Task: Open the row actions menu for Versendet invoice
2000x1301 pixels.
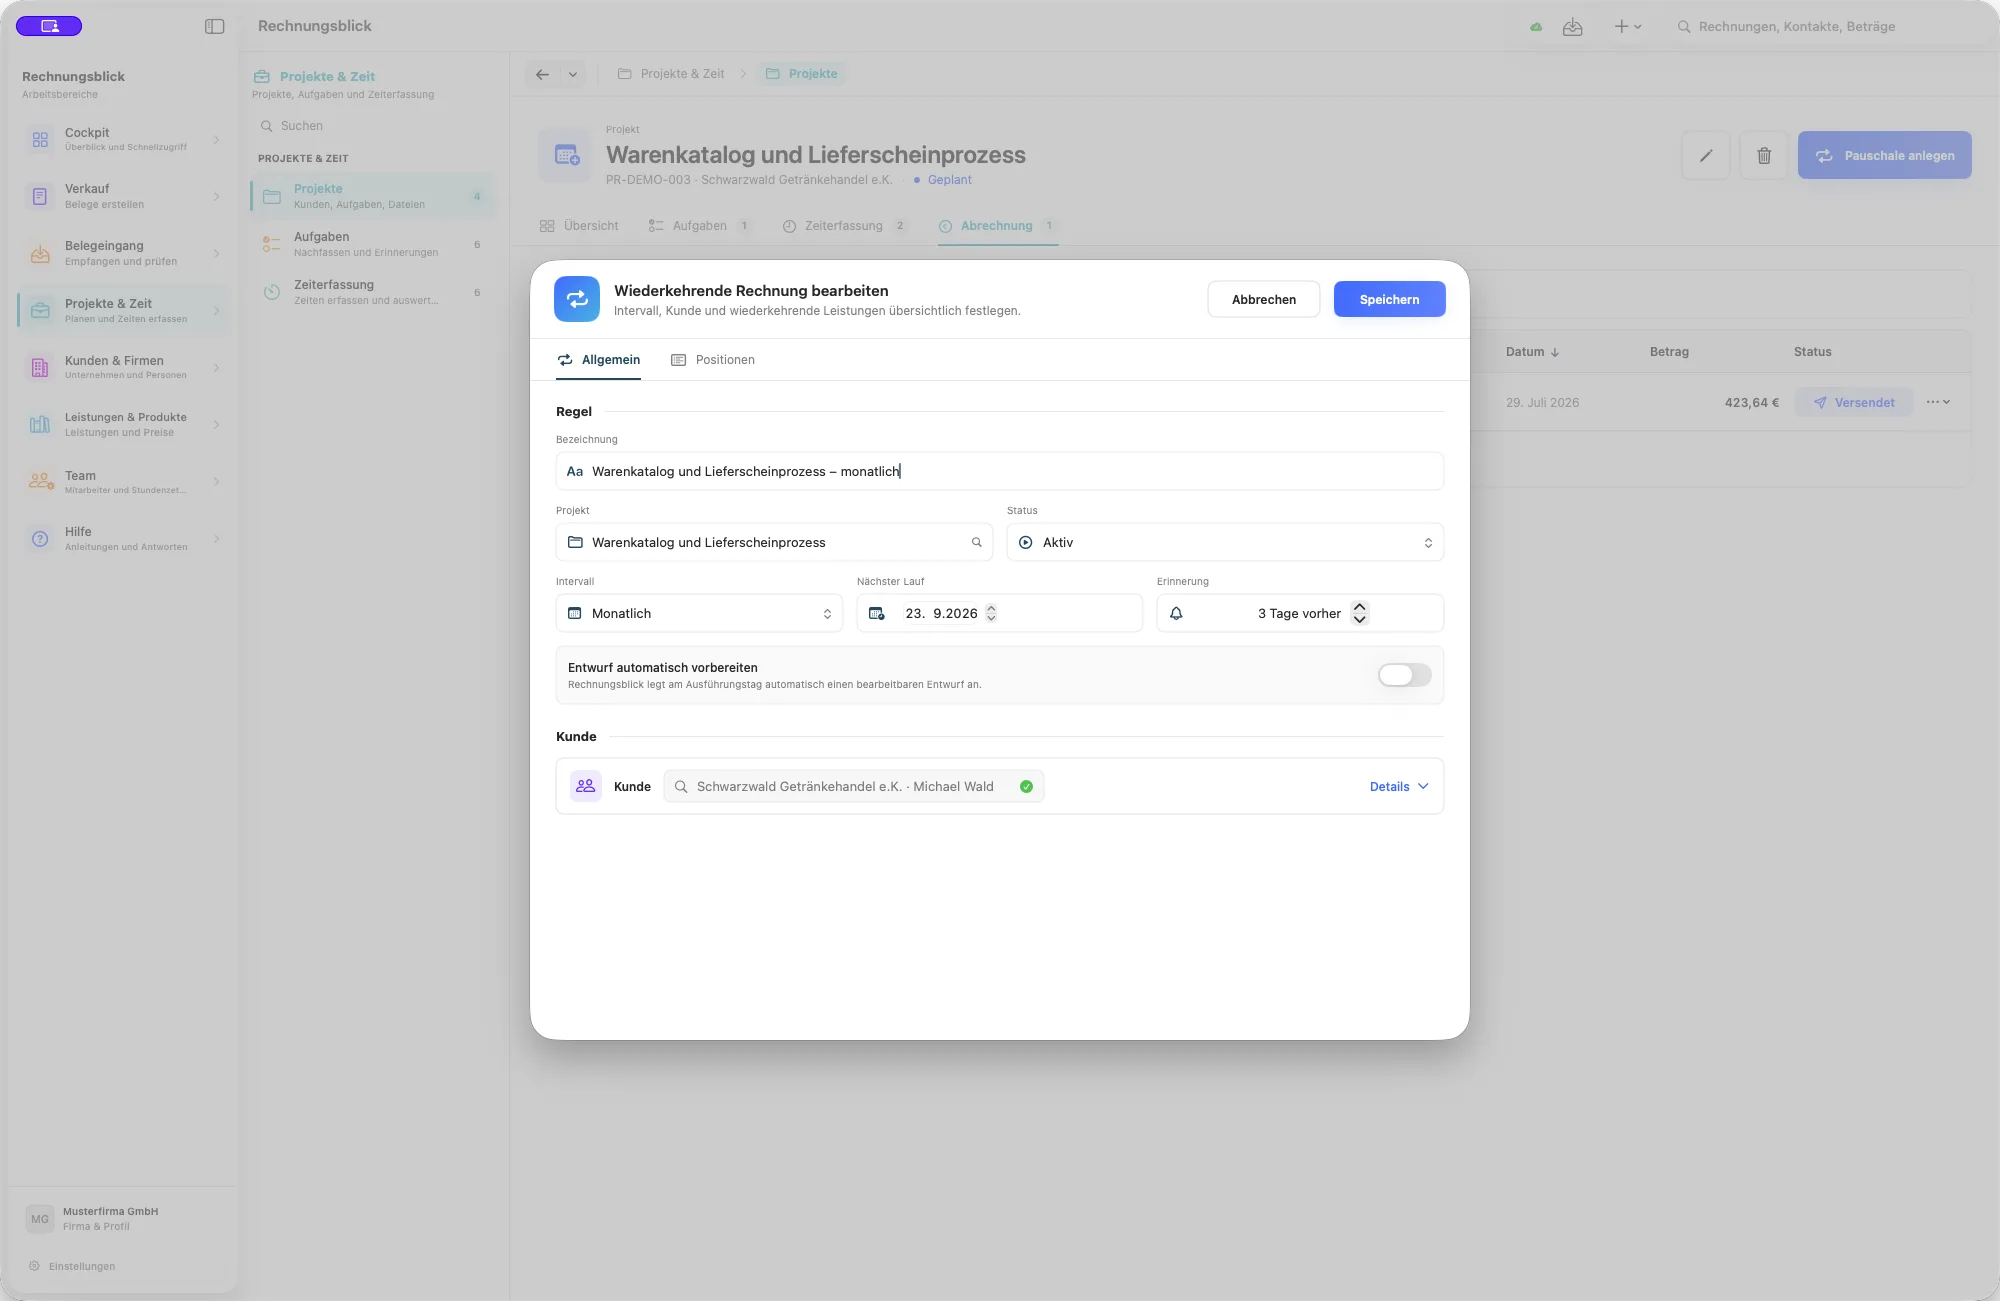Action: [1938, 402]
